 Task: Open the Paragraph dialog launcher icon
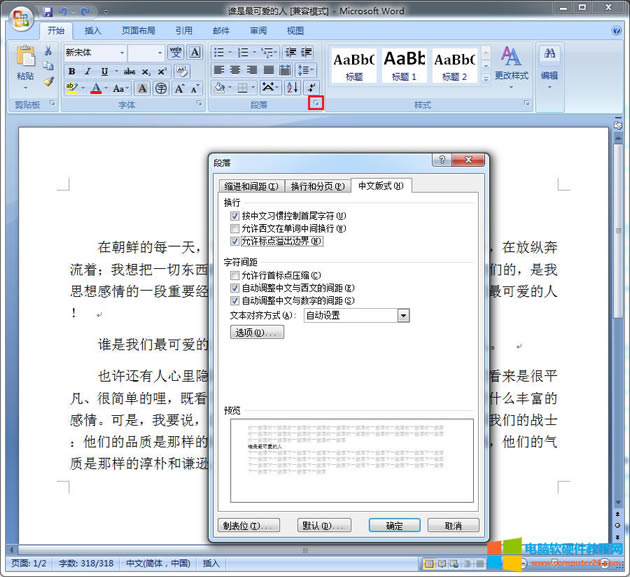316,104
